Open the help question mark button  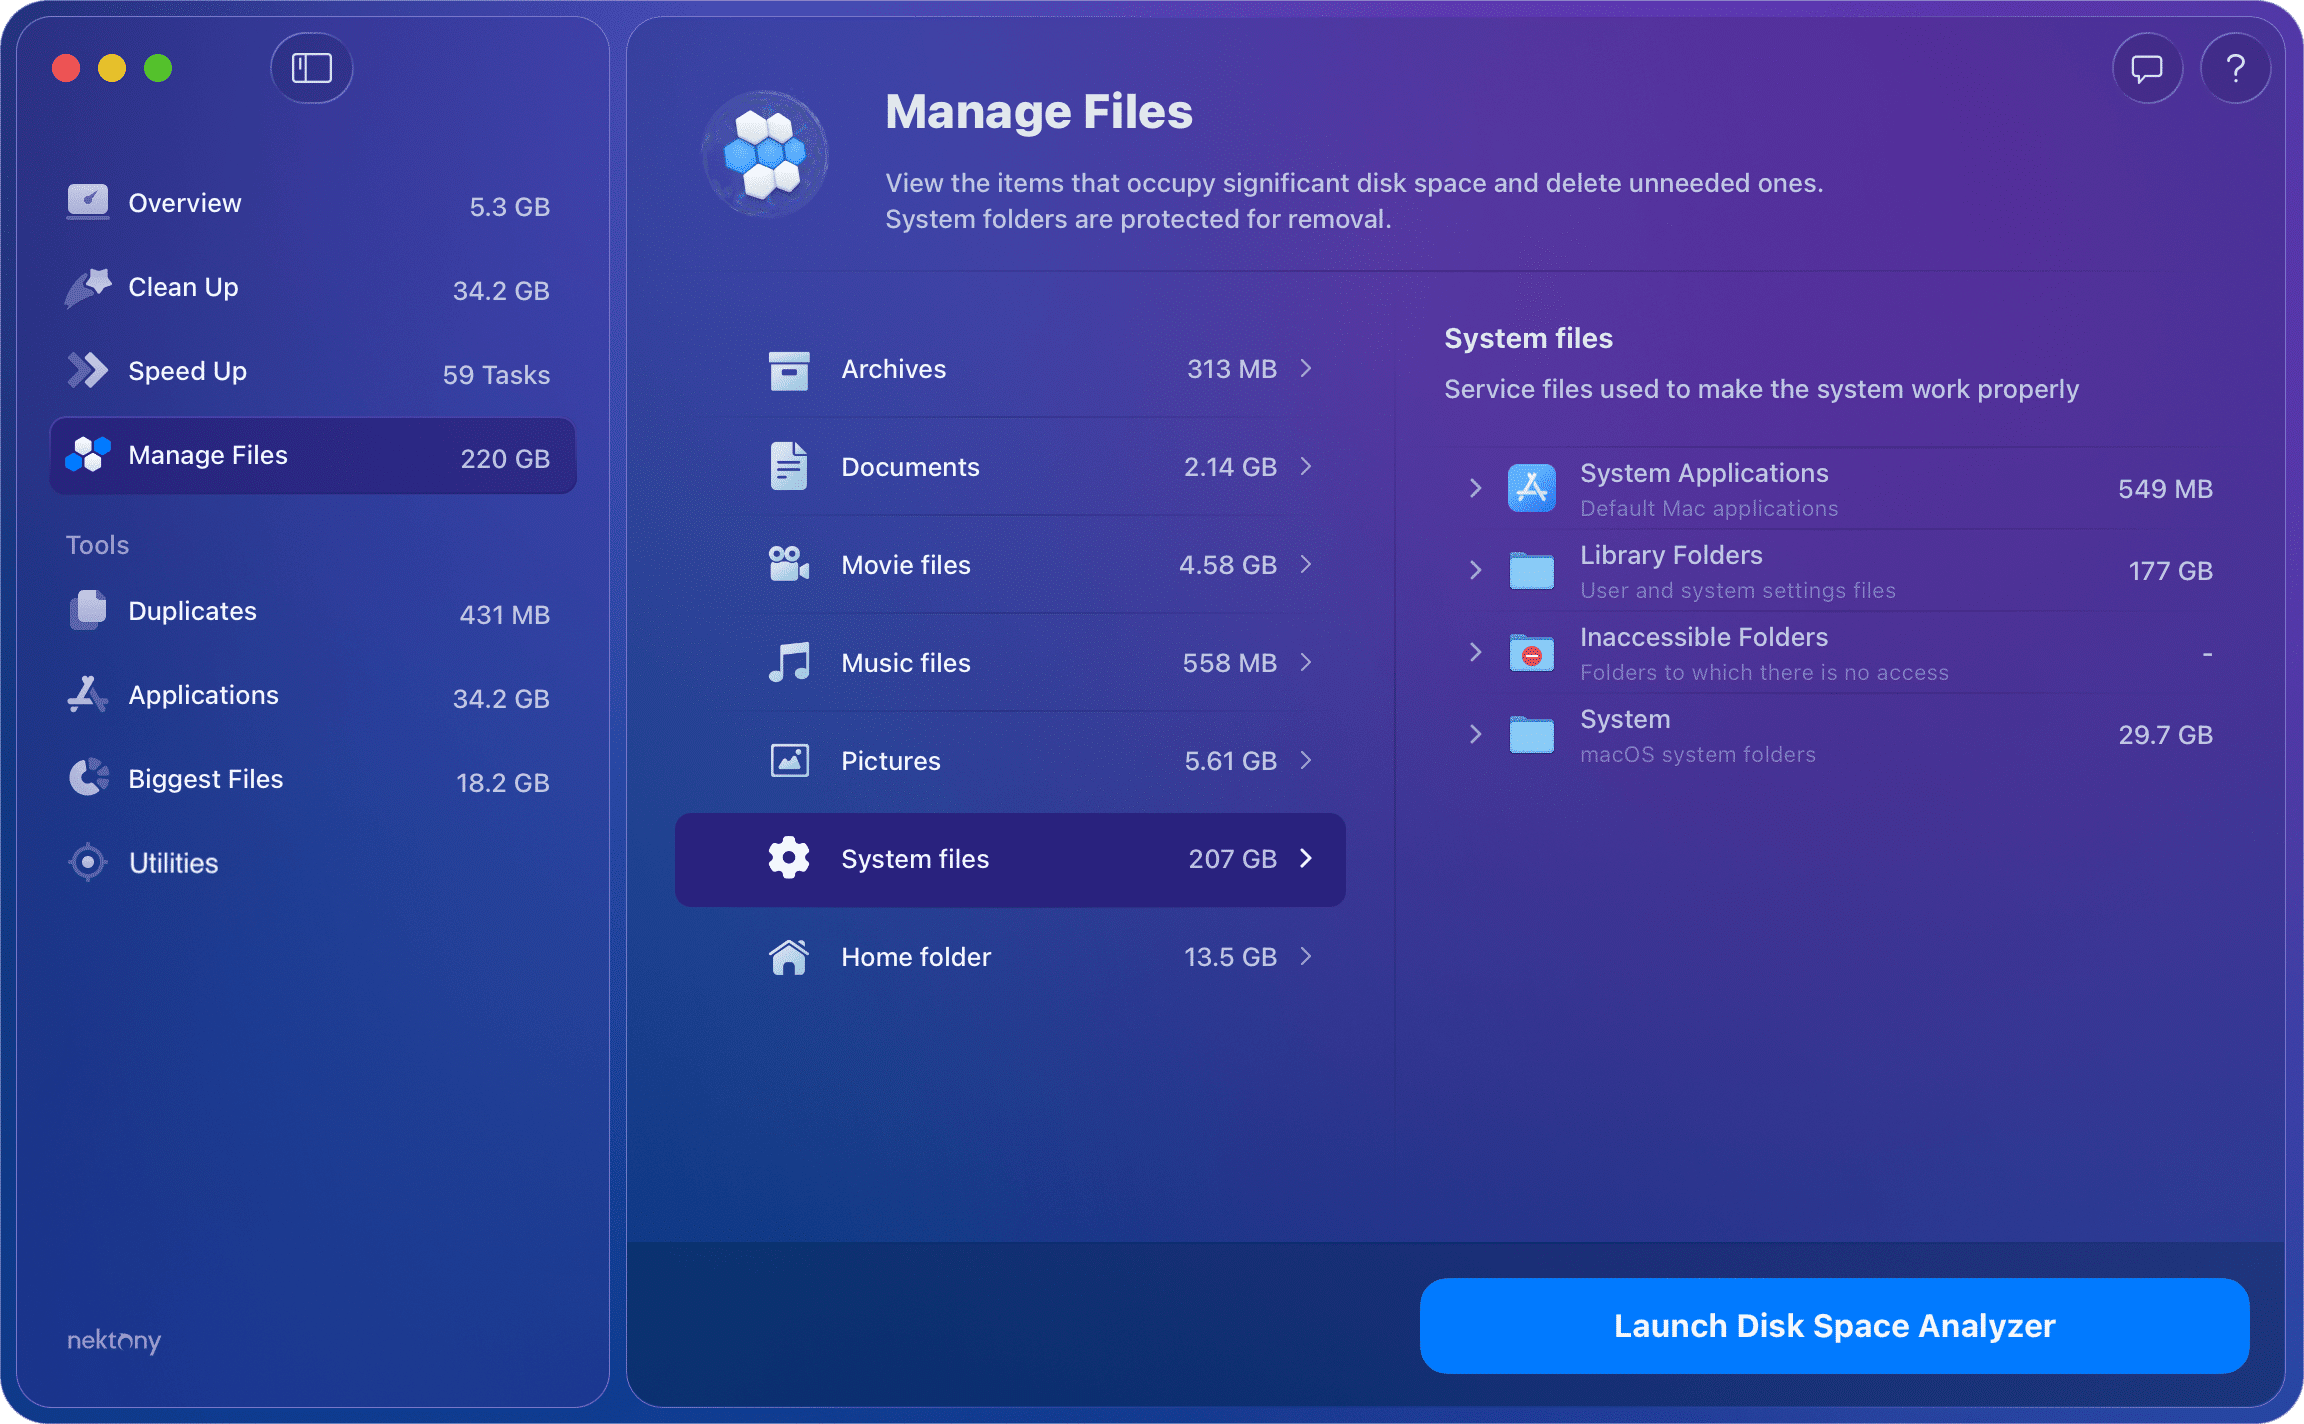[x=2236, y=68]
